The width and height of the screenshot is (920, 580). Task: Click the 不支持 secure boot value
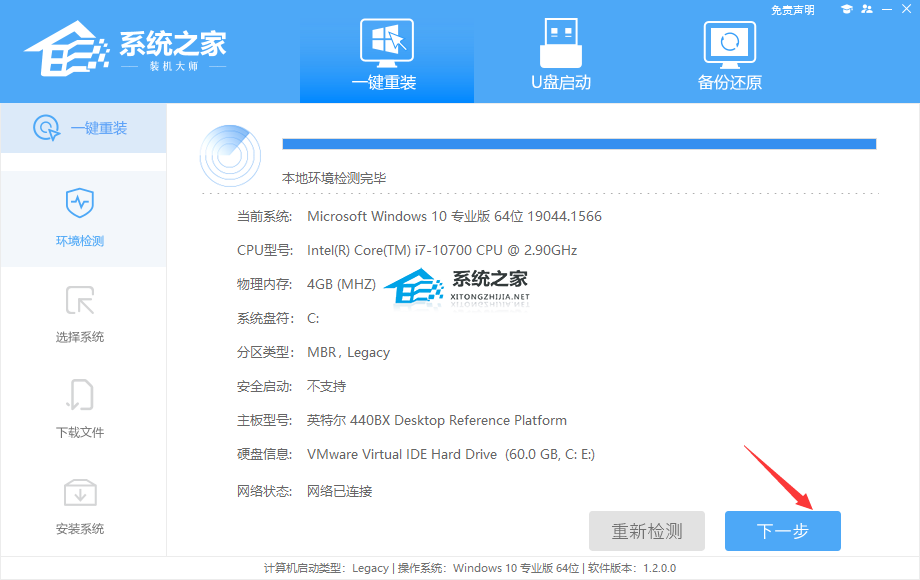click(x=326, y=386)
